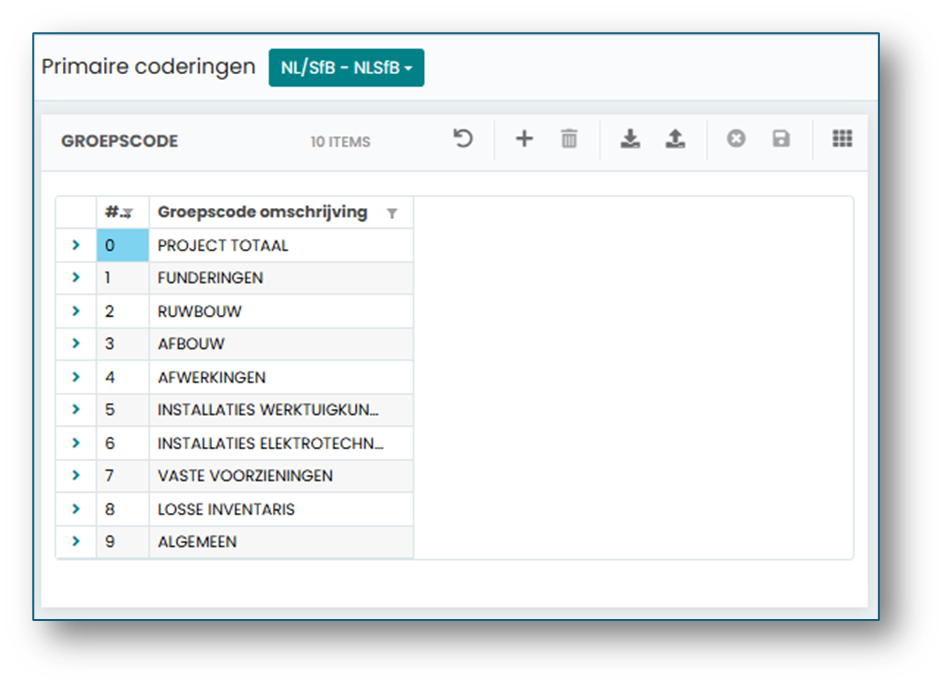944x685 pixels.
Task: Click the upload/export icon
Action: [x=675, y=139]
